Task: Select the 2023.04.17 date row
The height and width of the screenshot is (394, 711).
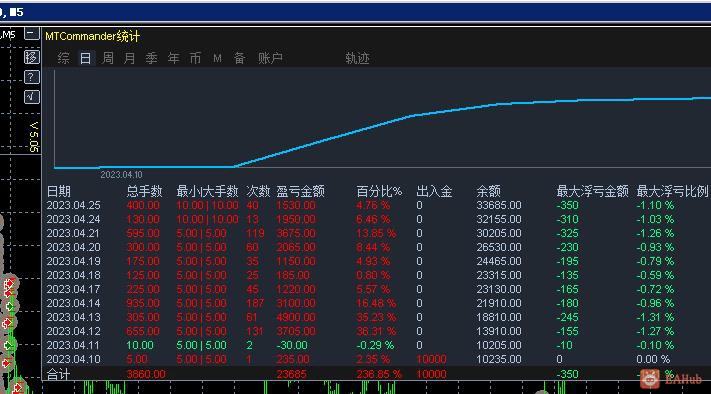Action: (x=73, y=289)
